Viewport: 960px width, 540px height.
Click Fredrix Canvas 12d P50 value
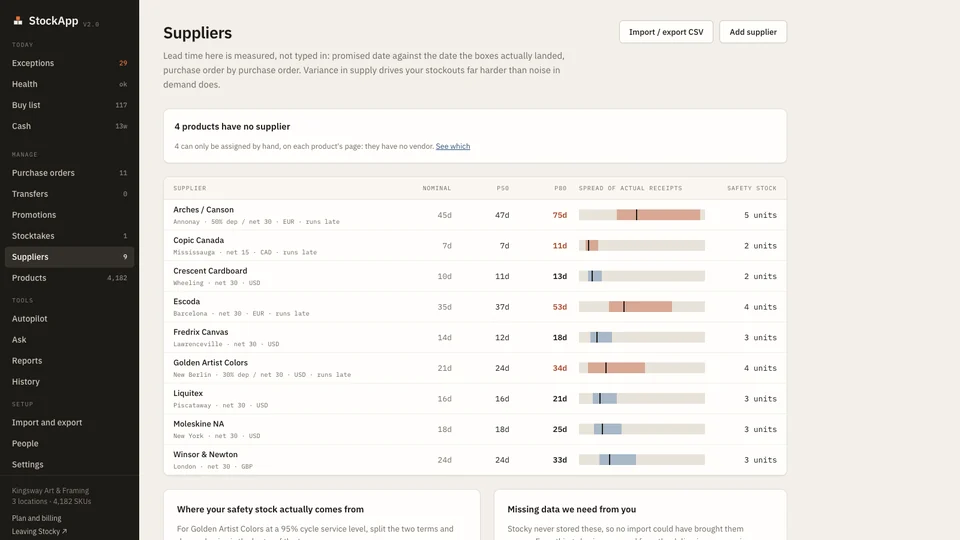point(502,337)
